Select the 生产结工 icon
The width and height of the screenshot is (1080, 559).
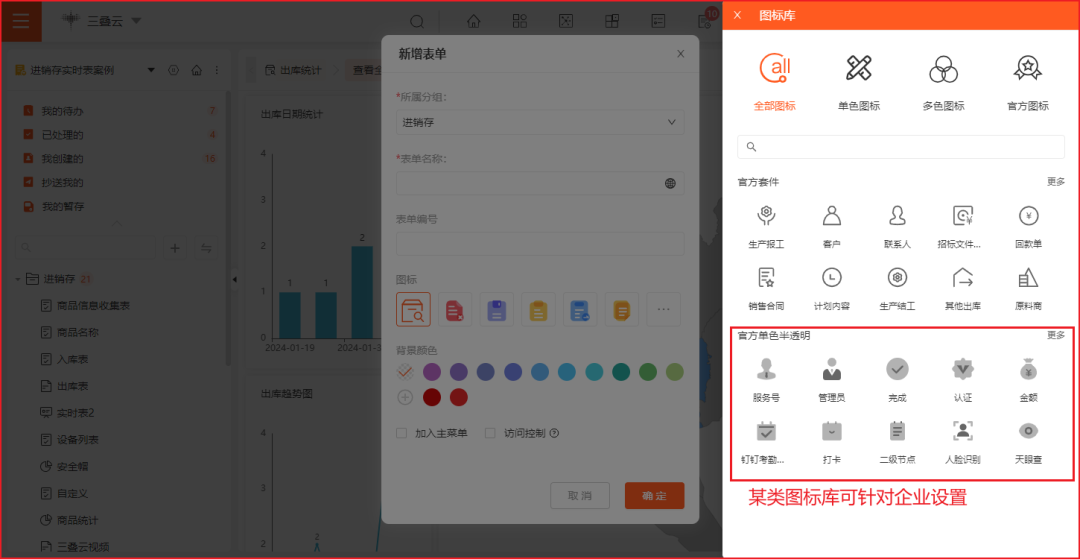[x=897, y=277]
